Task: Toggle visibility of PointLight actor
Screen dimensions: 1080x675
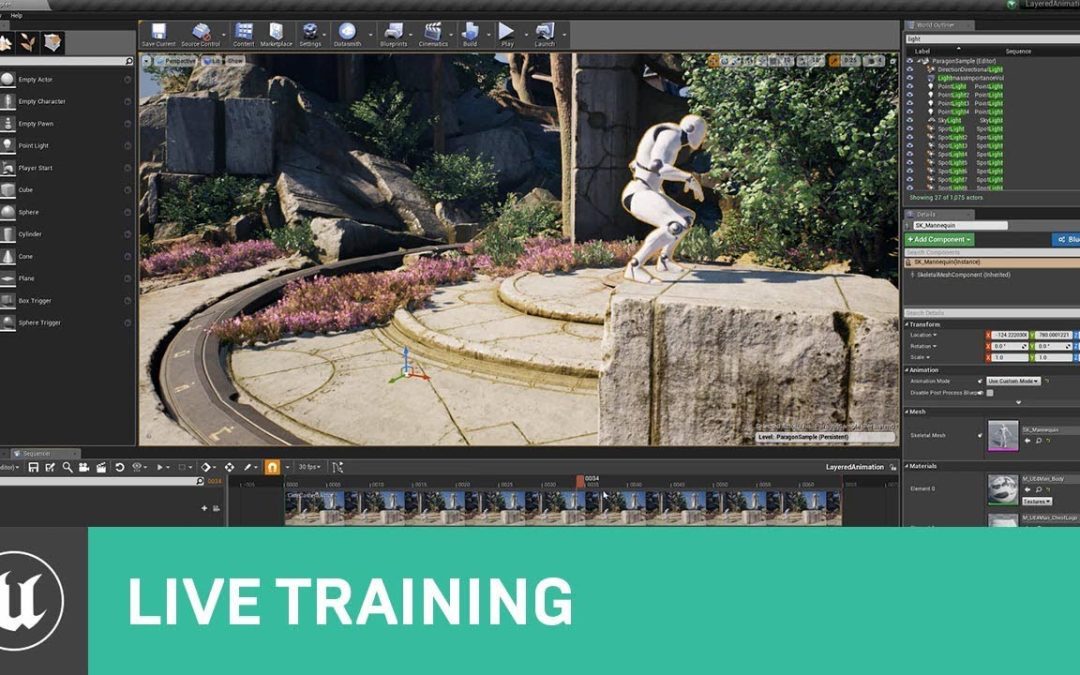Action: [x=910, y=87]
